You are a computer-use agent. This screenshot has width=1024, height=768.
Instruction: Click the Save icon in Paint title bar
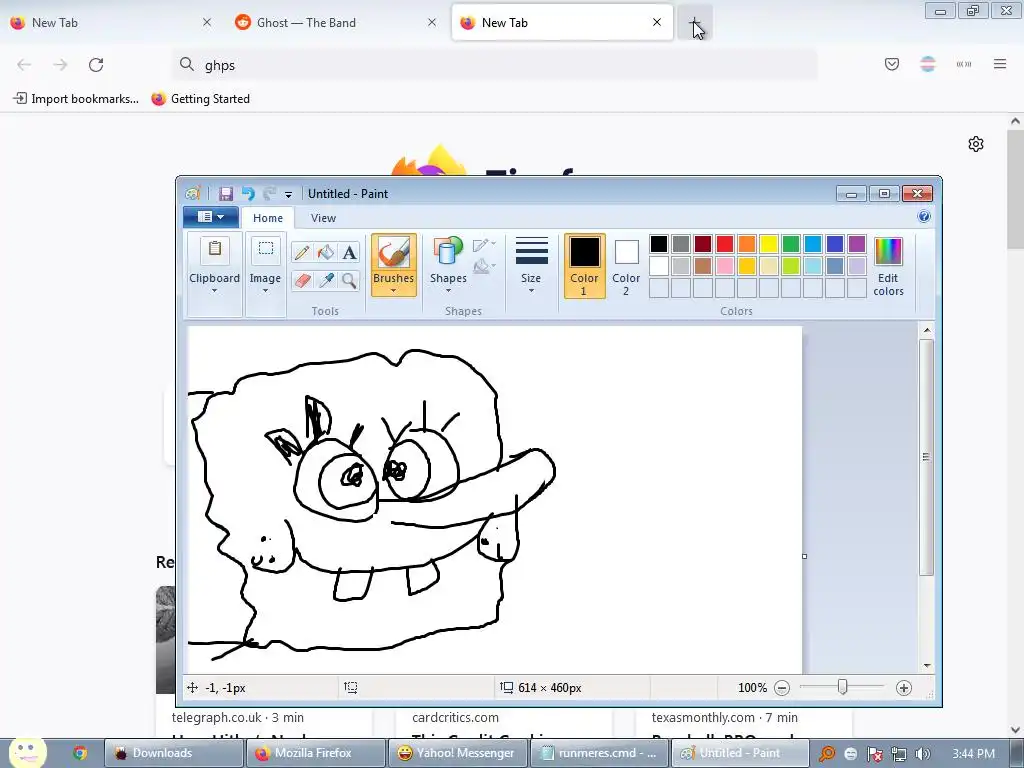click(x=226, y=194)
